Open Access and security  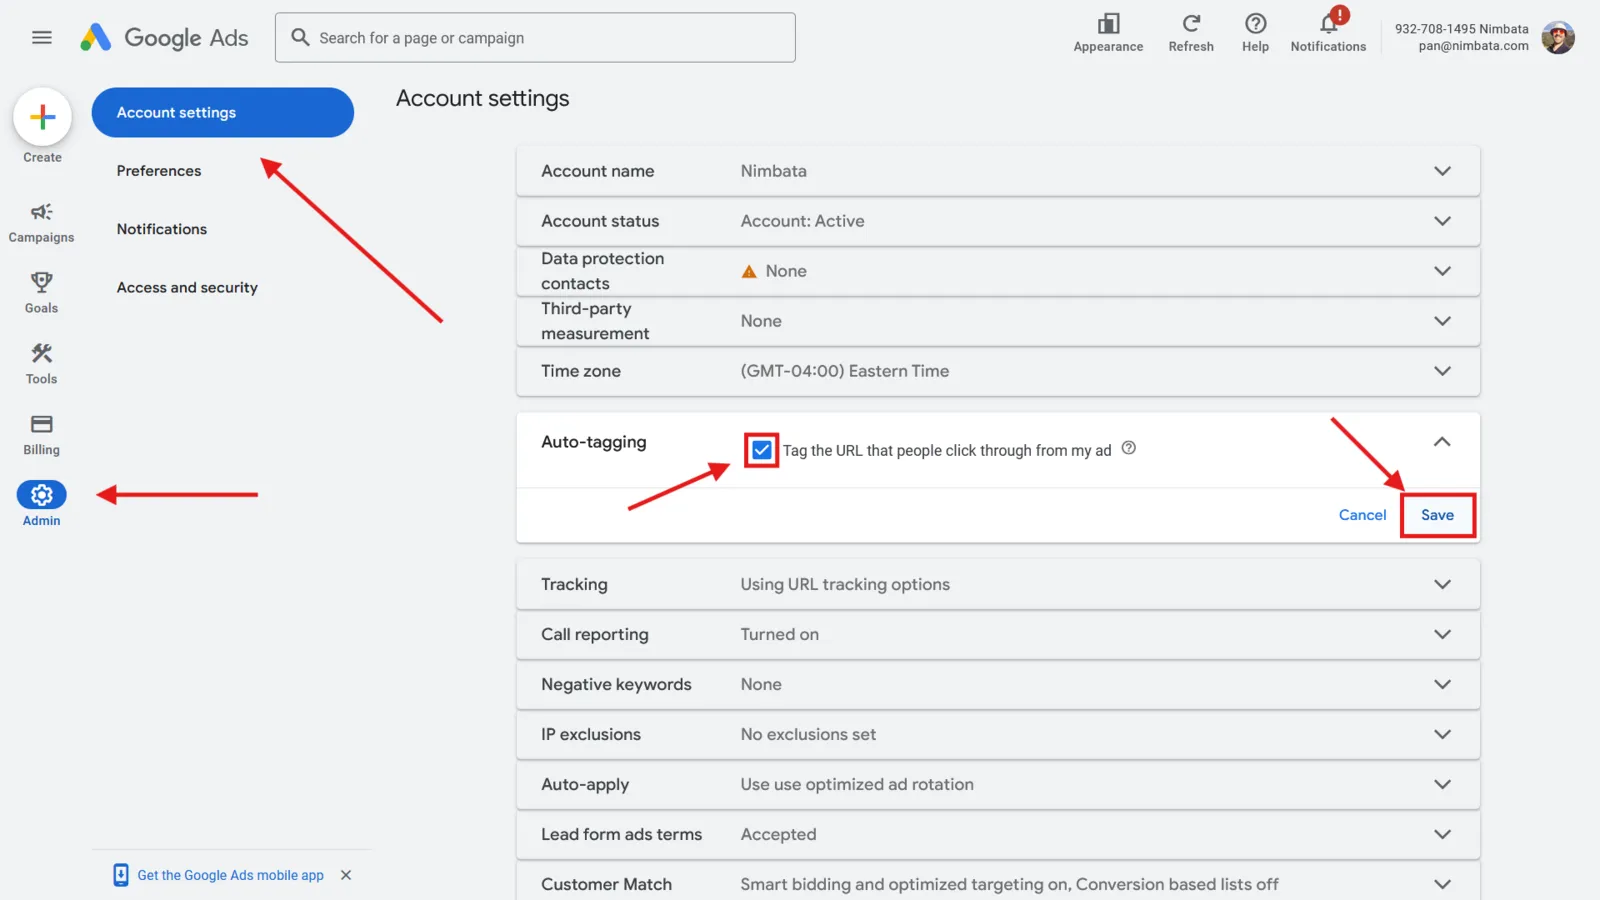tap(187, 287)
